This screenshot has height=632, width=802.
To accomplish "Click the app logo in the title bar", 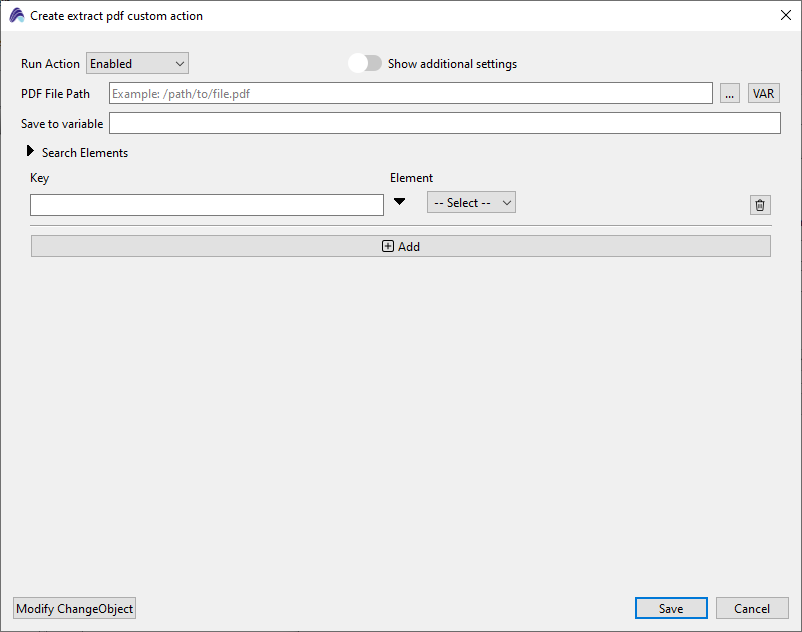I will [16, 16].
